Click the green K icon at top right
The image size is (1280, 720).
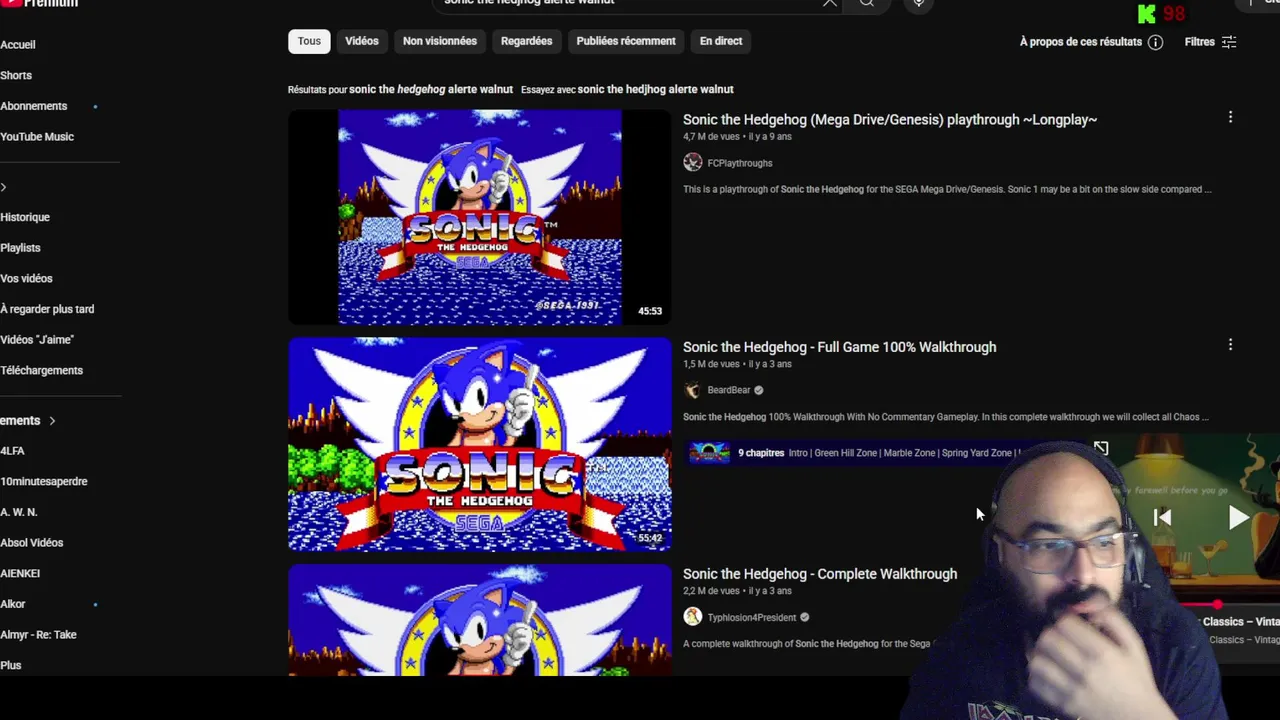pos(1147,13)
